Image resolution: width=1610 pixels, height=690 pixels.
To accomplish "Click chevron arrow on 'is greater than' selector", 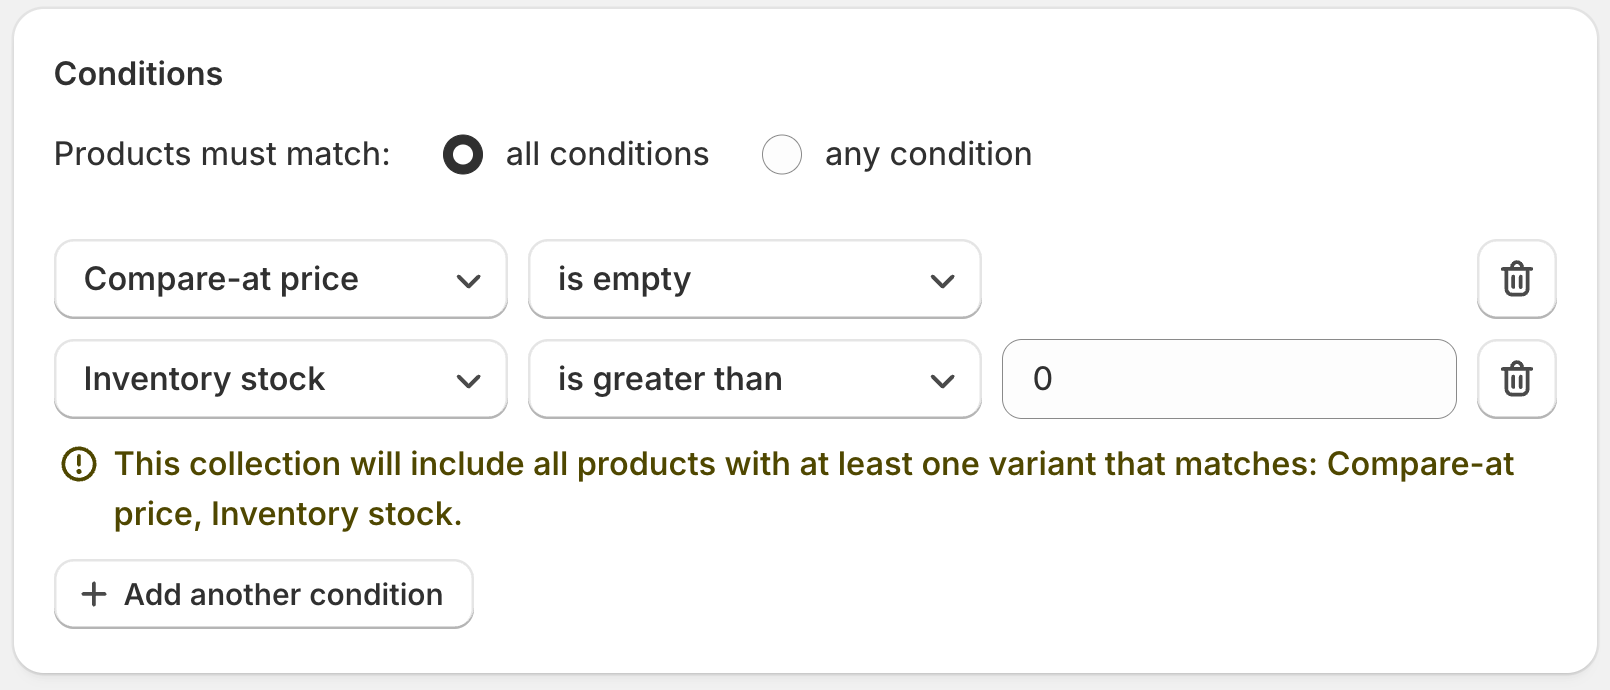I will pos(942,381).
